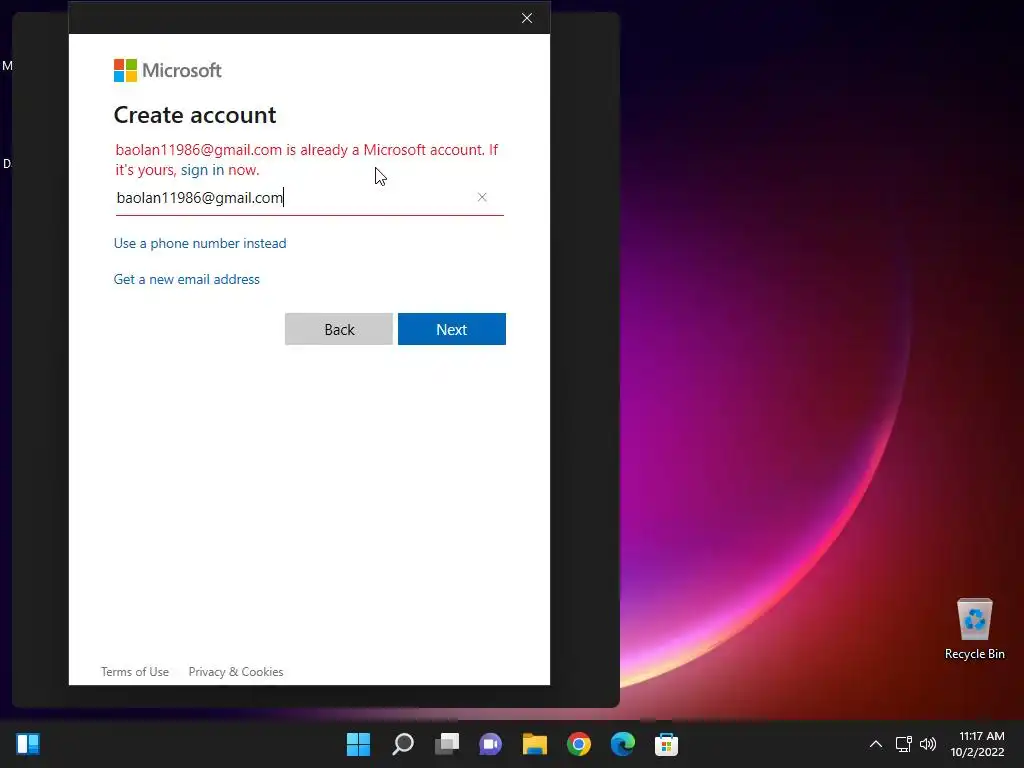Click the "Create account" heading
The width and height of the screenshot is (1024, 768).
click(x=195, y=115)
